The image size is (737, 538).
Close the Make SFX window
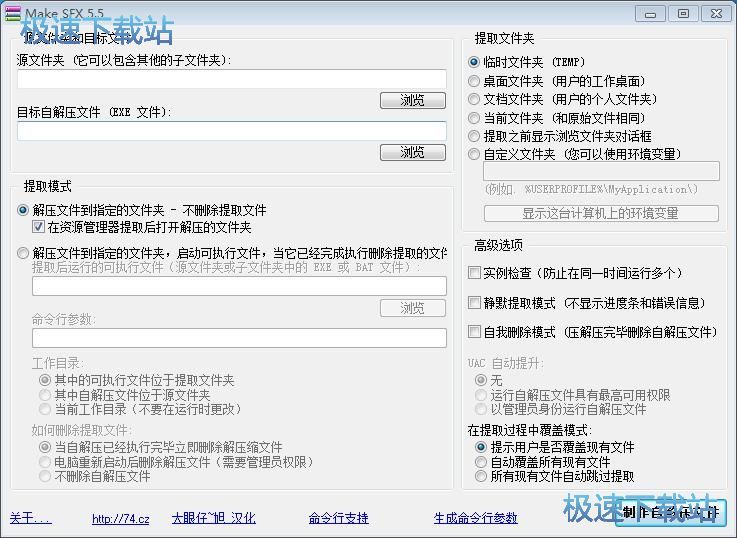[x=716, y=14]
